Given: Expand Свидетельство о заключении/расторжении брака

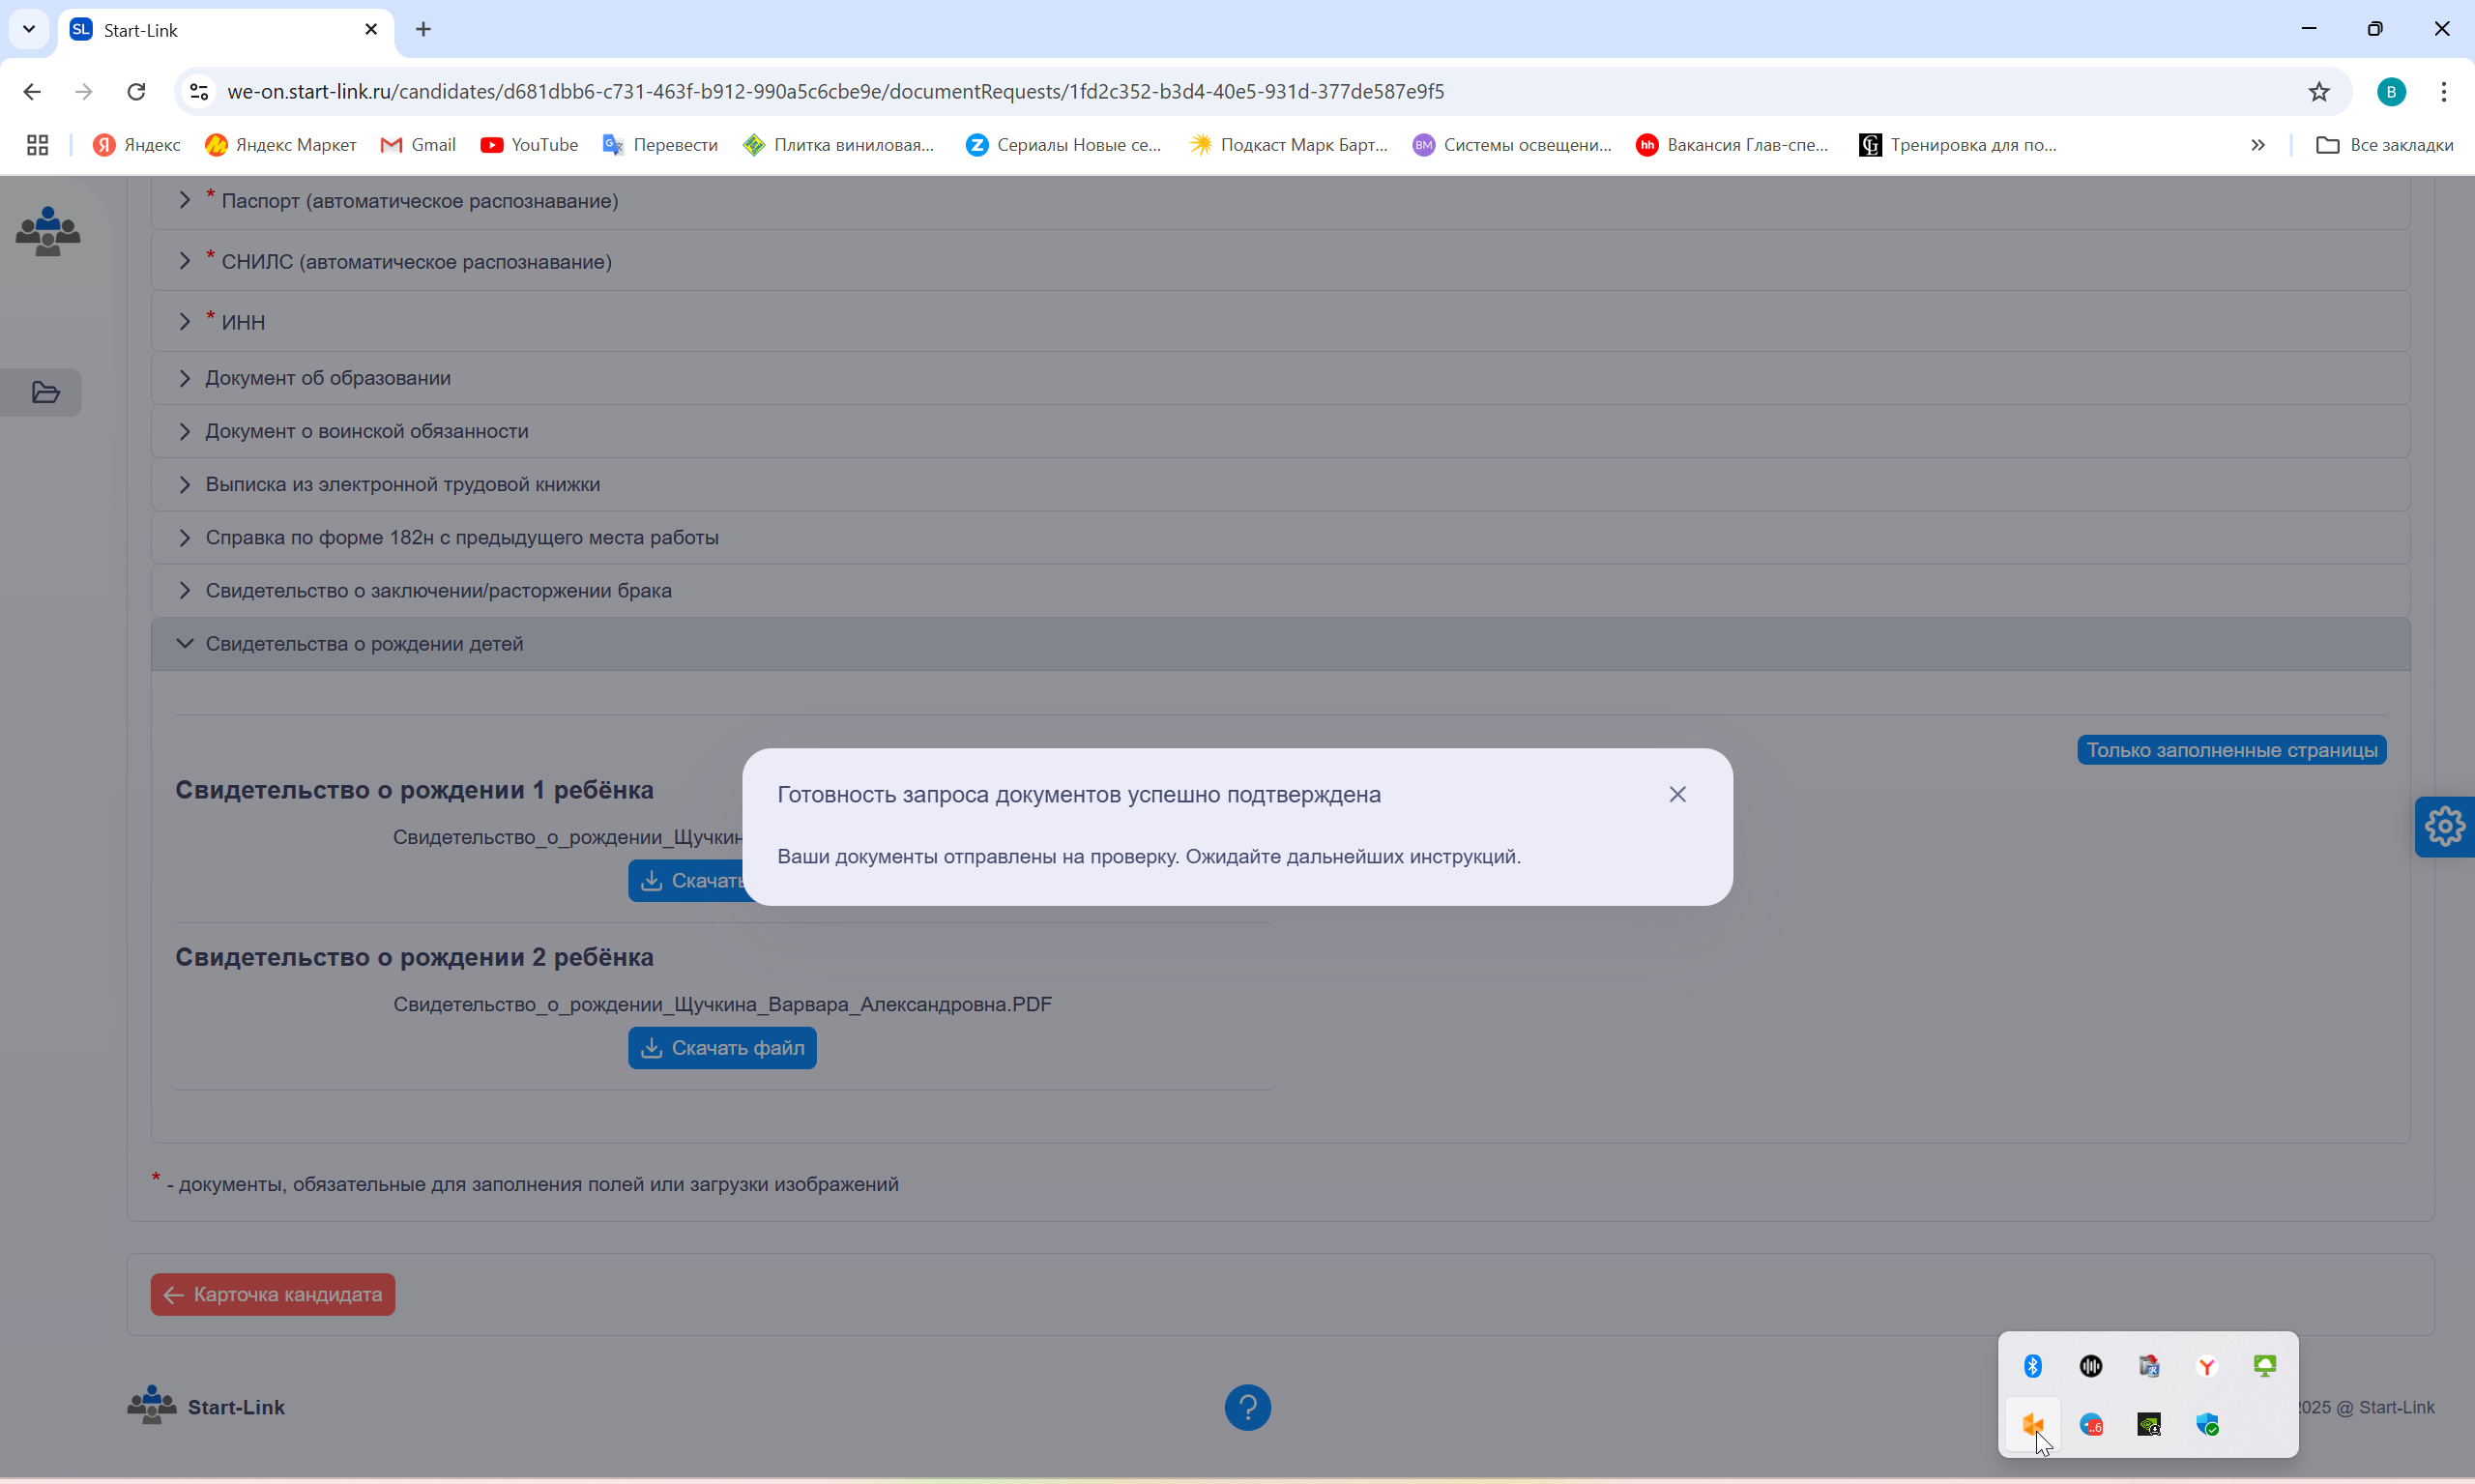Looking at the screenshot, I should click(1280, 590).
